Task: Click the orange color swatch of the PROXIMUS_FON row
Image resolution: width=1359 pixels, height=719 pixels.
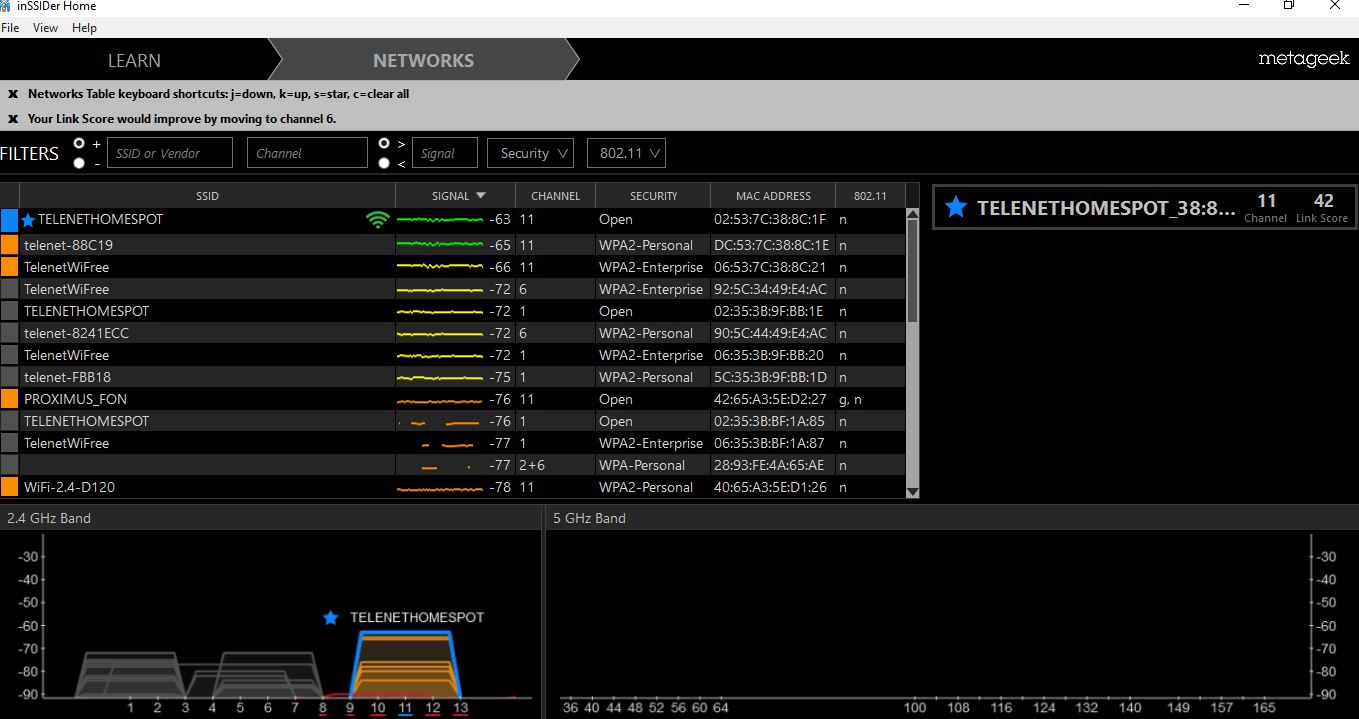Action: tap(10, 399)
